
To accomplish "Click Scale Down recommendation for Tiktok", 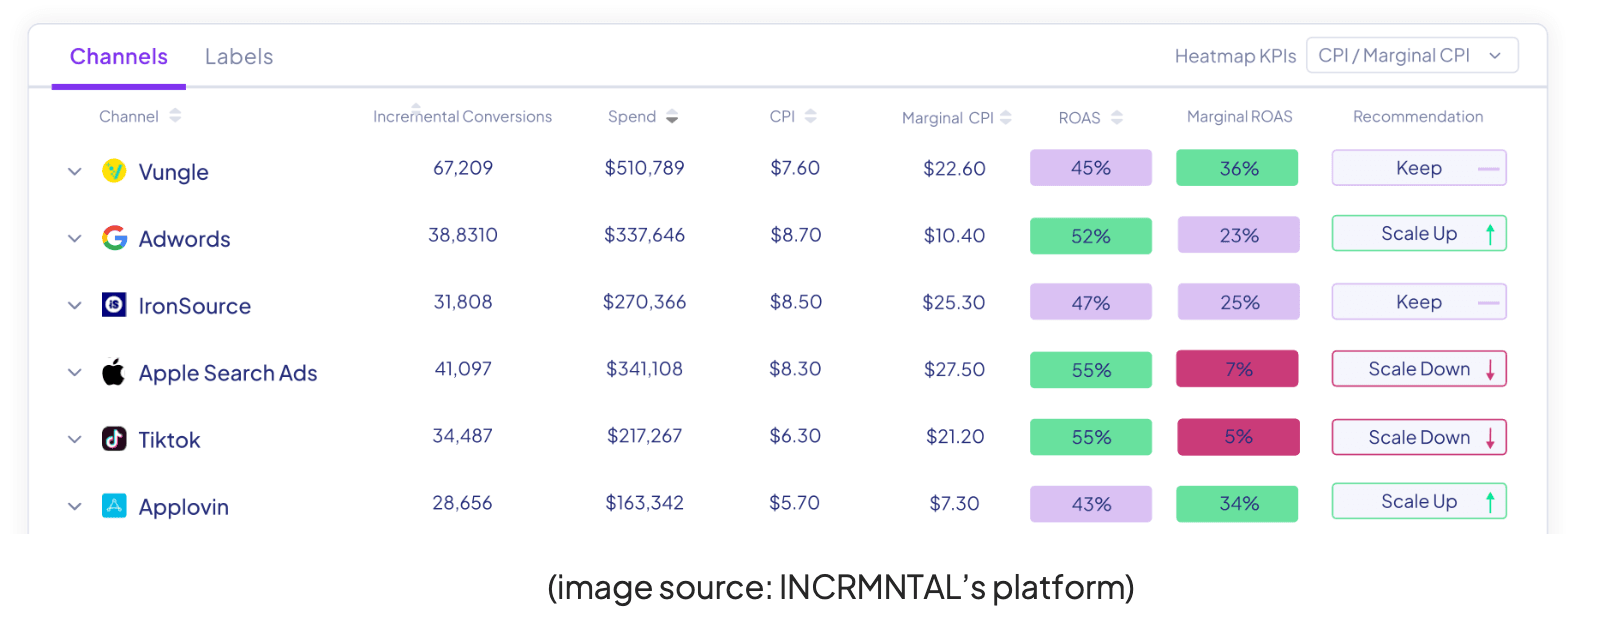I will pyautogui.click(x=1418, y=438).
